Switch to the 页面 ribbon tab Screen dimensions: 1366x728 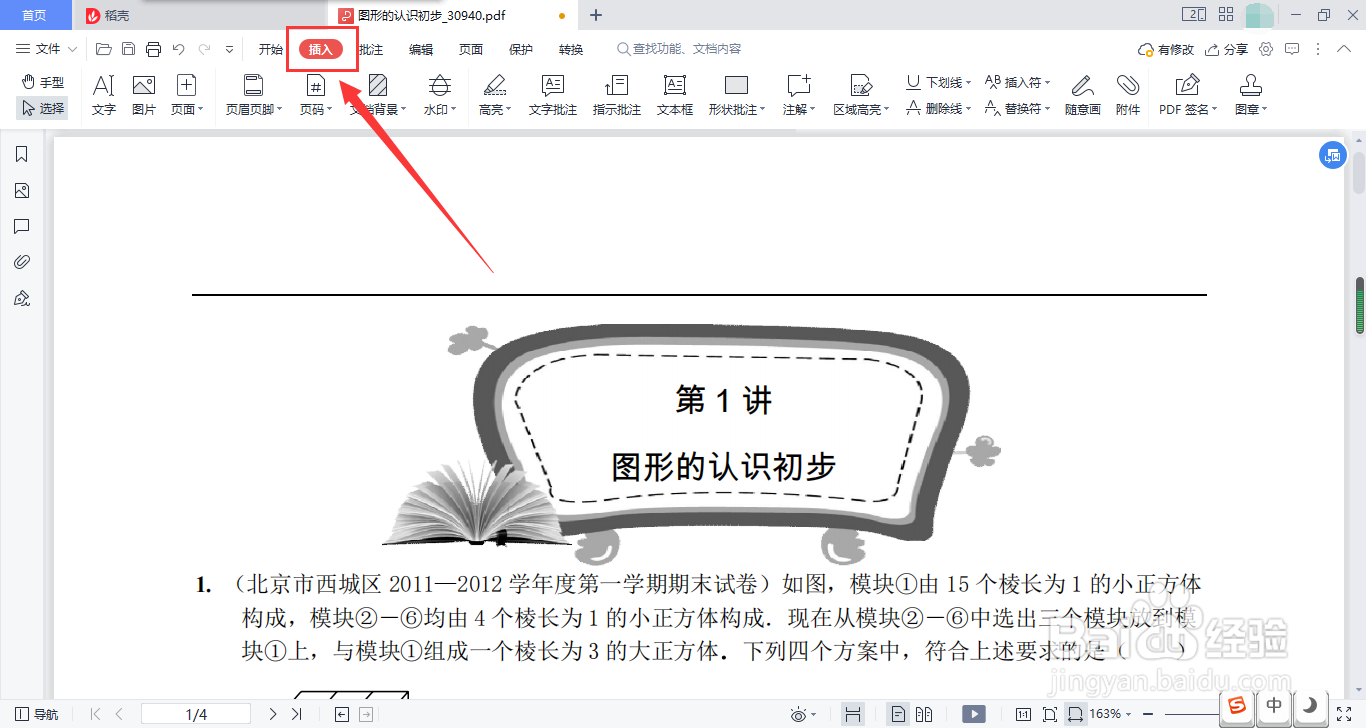point(471,49)
